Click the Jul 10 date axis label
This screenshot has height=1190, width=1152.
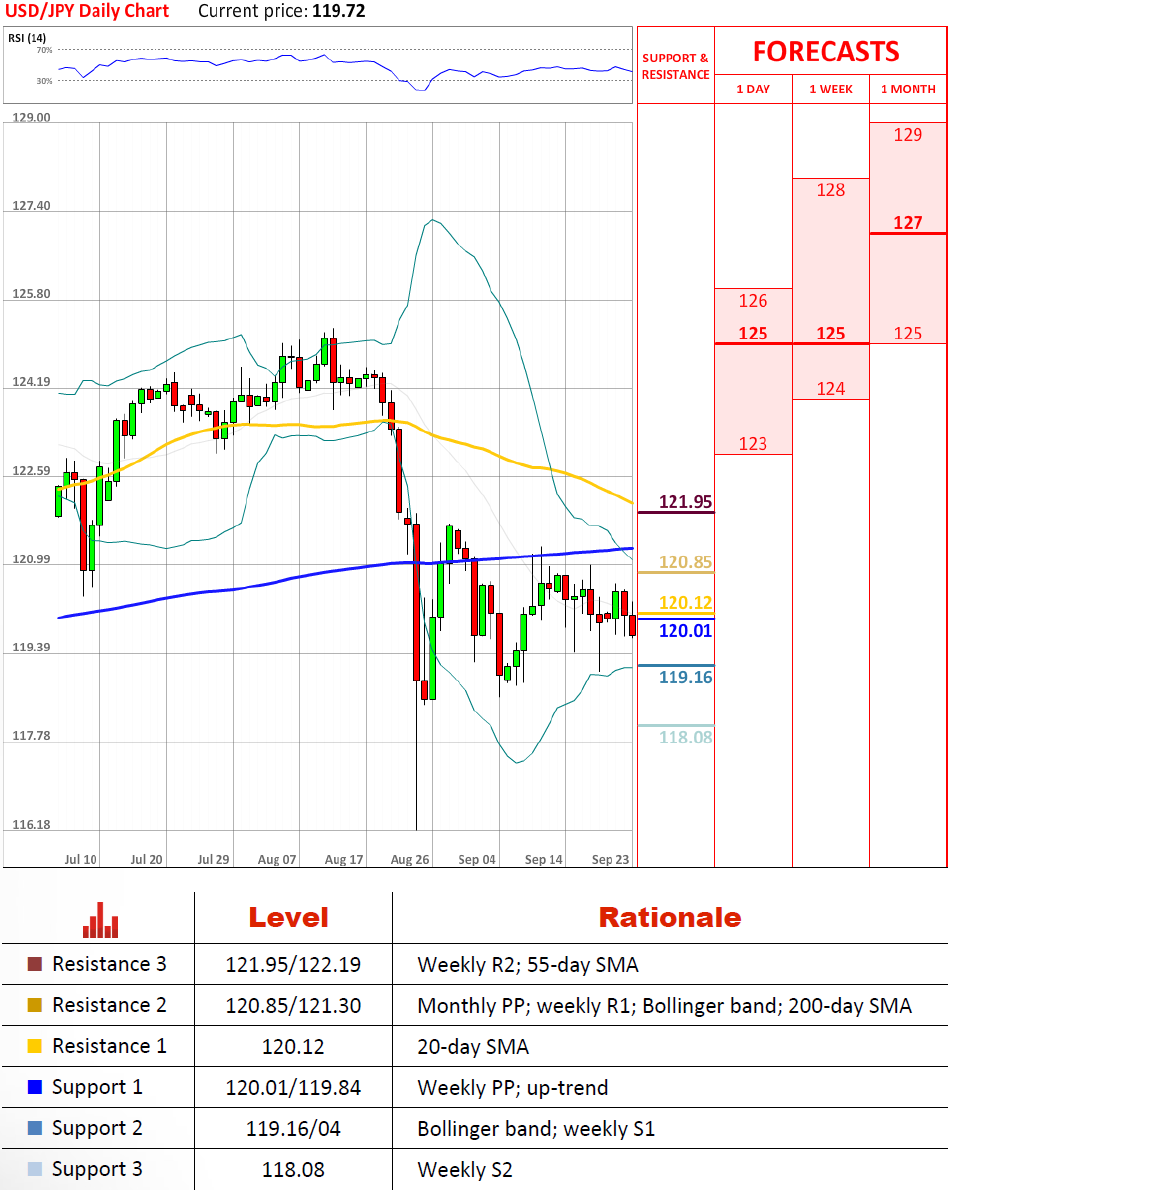pyautogui.click(x=80, y=859)
